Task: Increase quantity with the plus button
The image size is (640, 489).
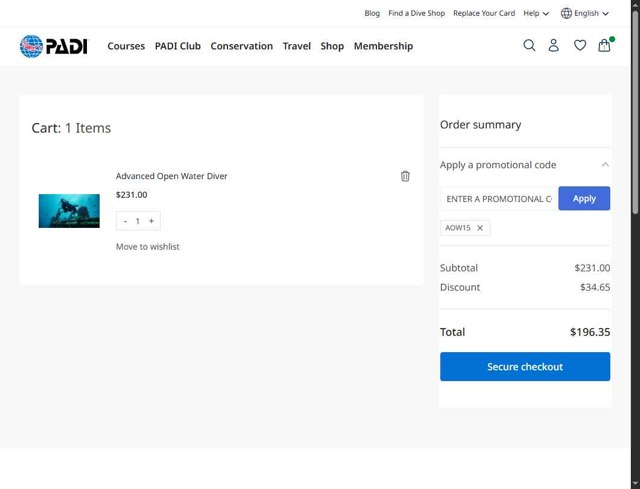Action: 151,221
